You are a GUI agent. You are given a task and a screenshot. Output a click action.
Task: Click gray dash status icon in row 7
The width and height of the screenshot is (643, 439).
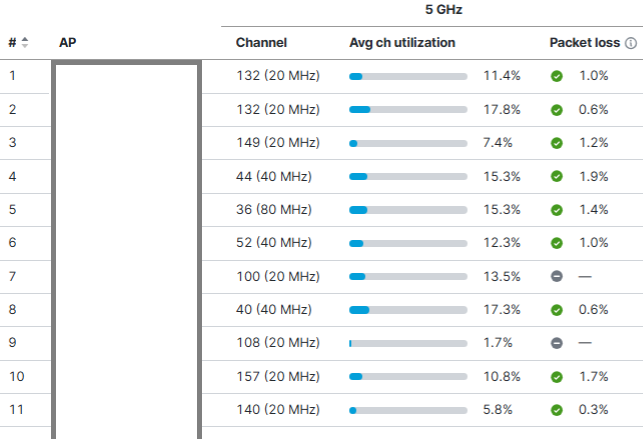click(x=557, y=277)
